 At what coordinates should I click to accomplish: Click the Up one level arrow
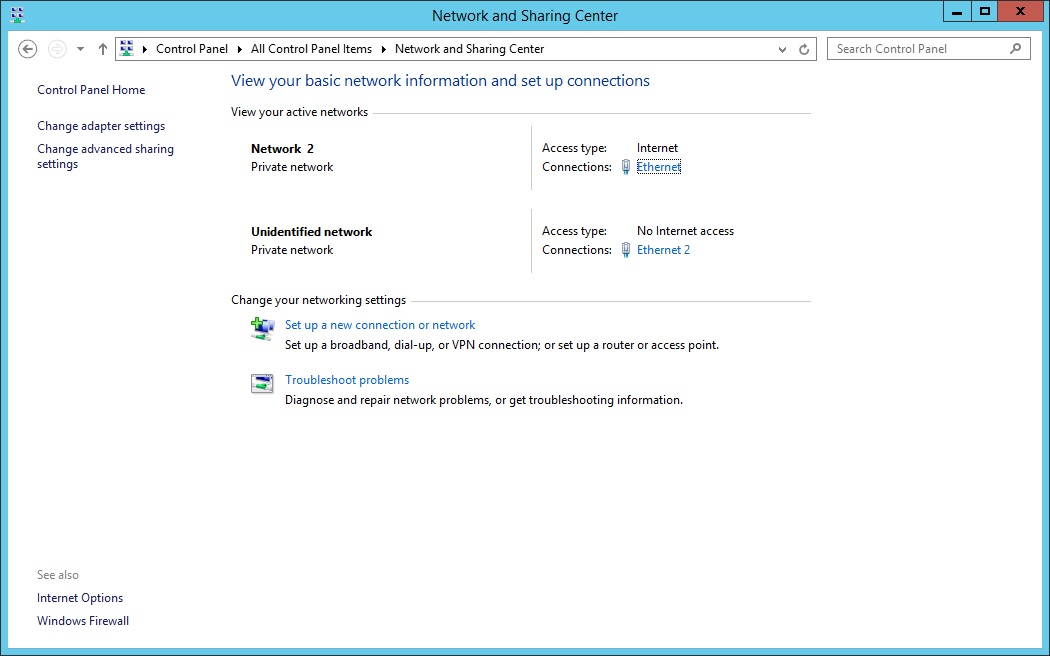point(103,49)
